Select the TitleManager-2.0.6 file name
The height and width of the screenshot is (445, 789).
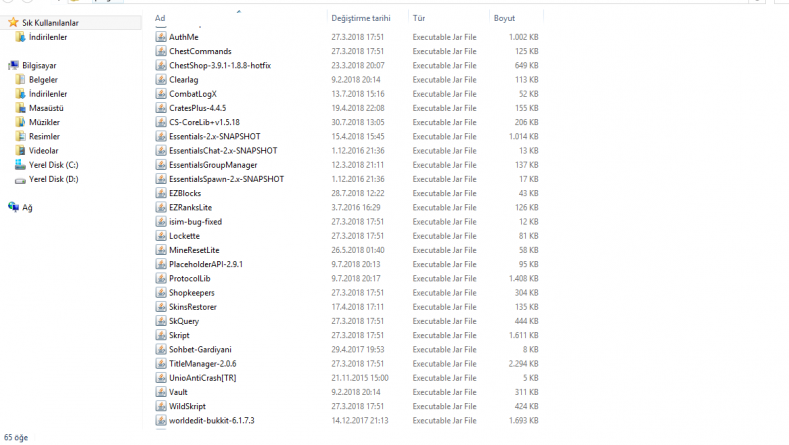coord(203,363)
